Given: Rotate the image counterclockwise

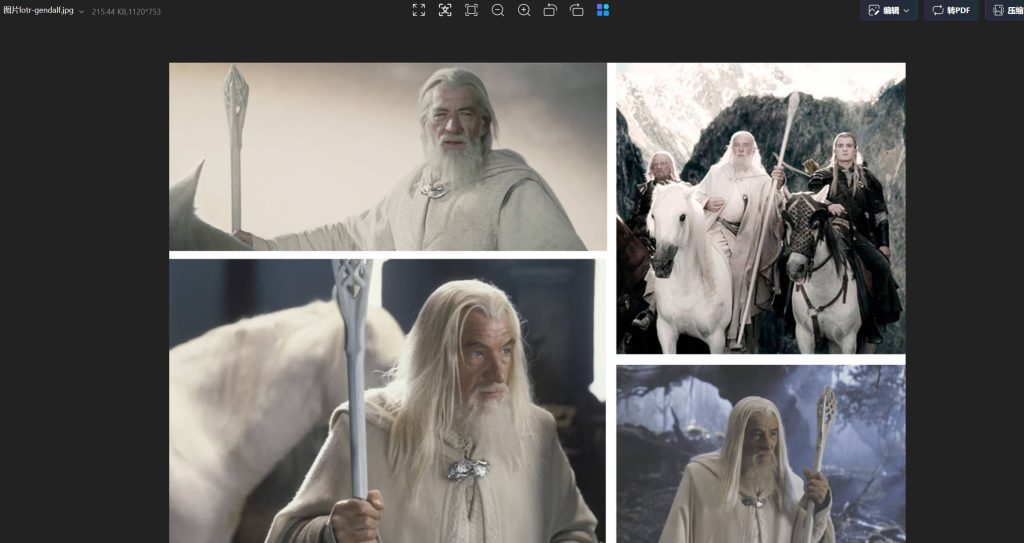Looking at the screenshot, I should coord(550,10).
